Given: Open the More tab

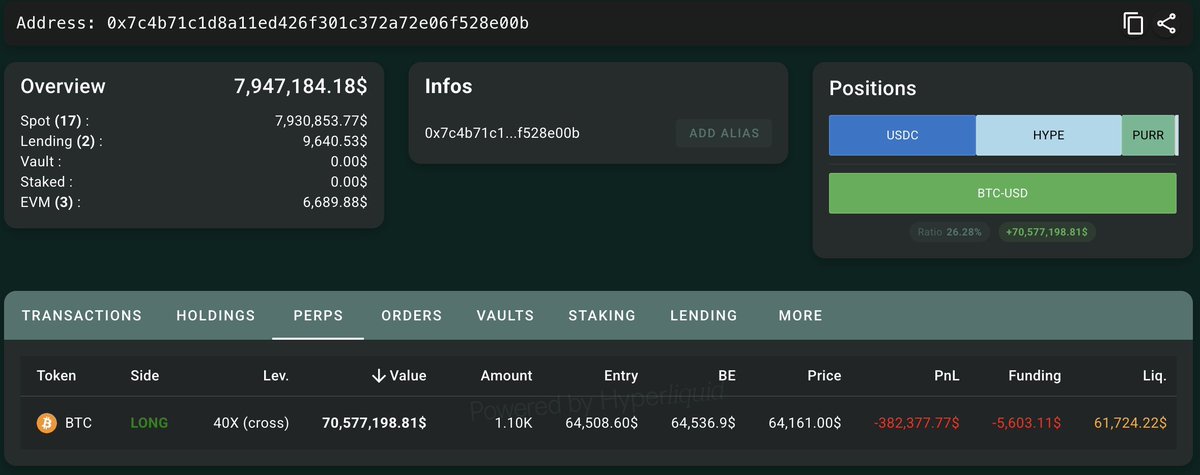Looking at the screenshot, I should 801,315.
